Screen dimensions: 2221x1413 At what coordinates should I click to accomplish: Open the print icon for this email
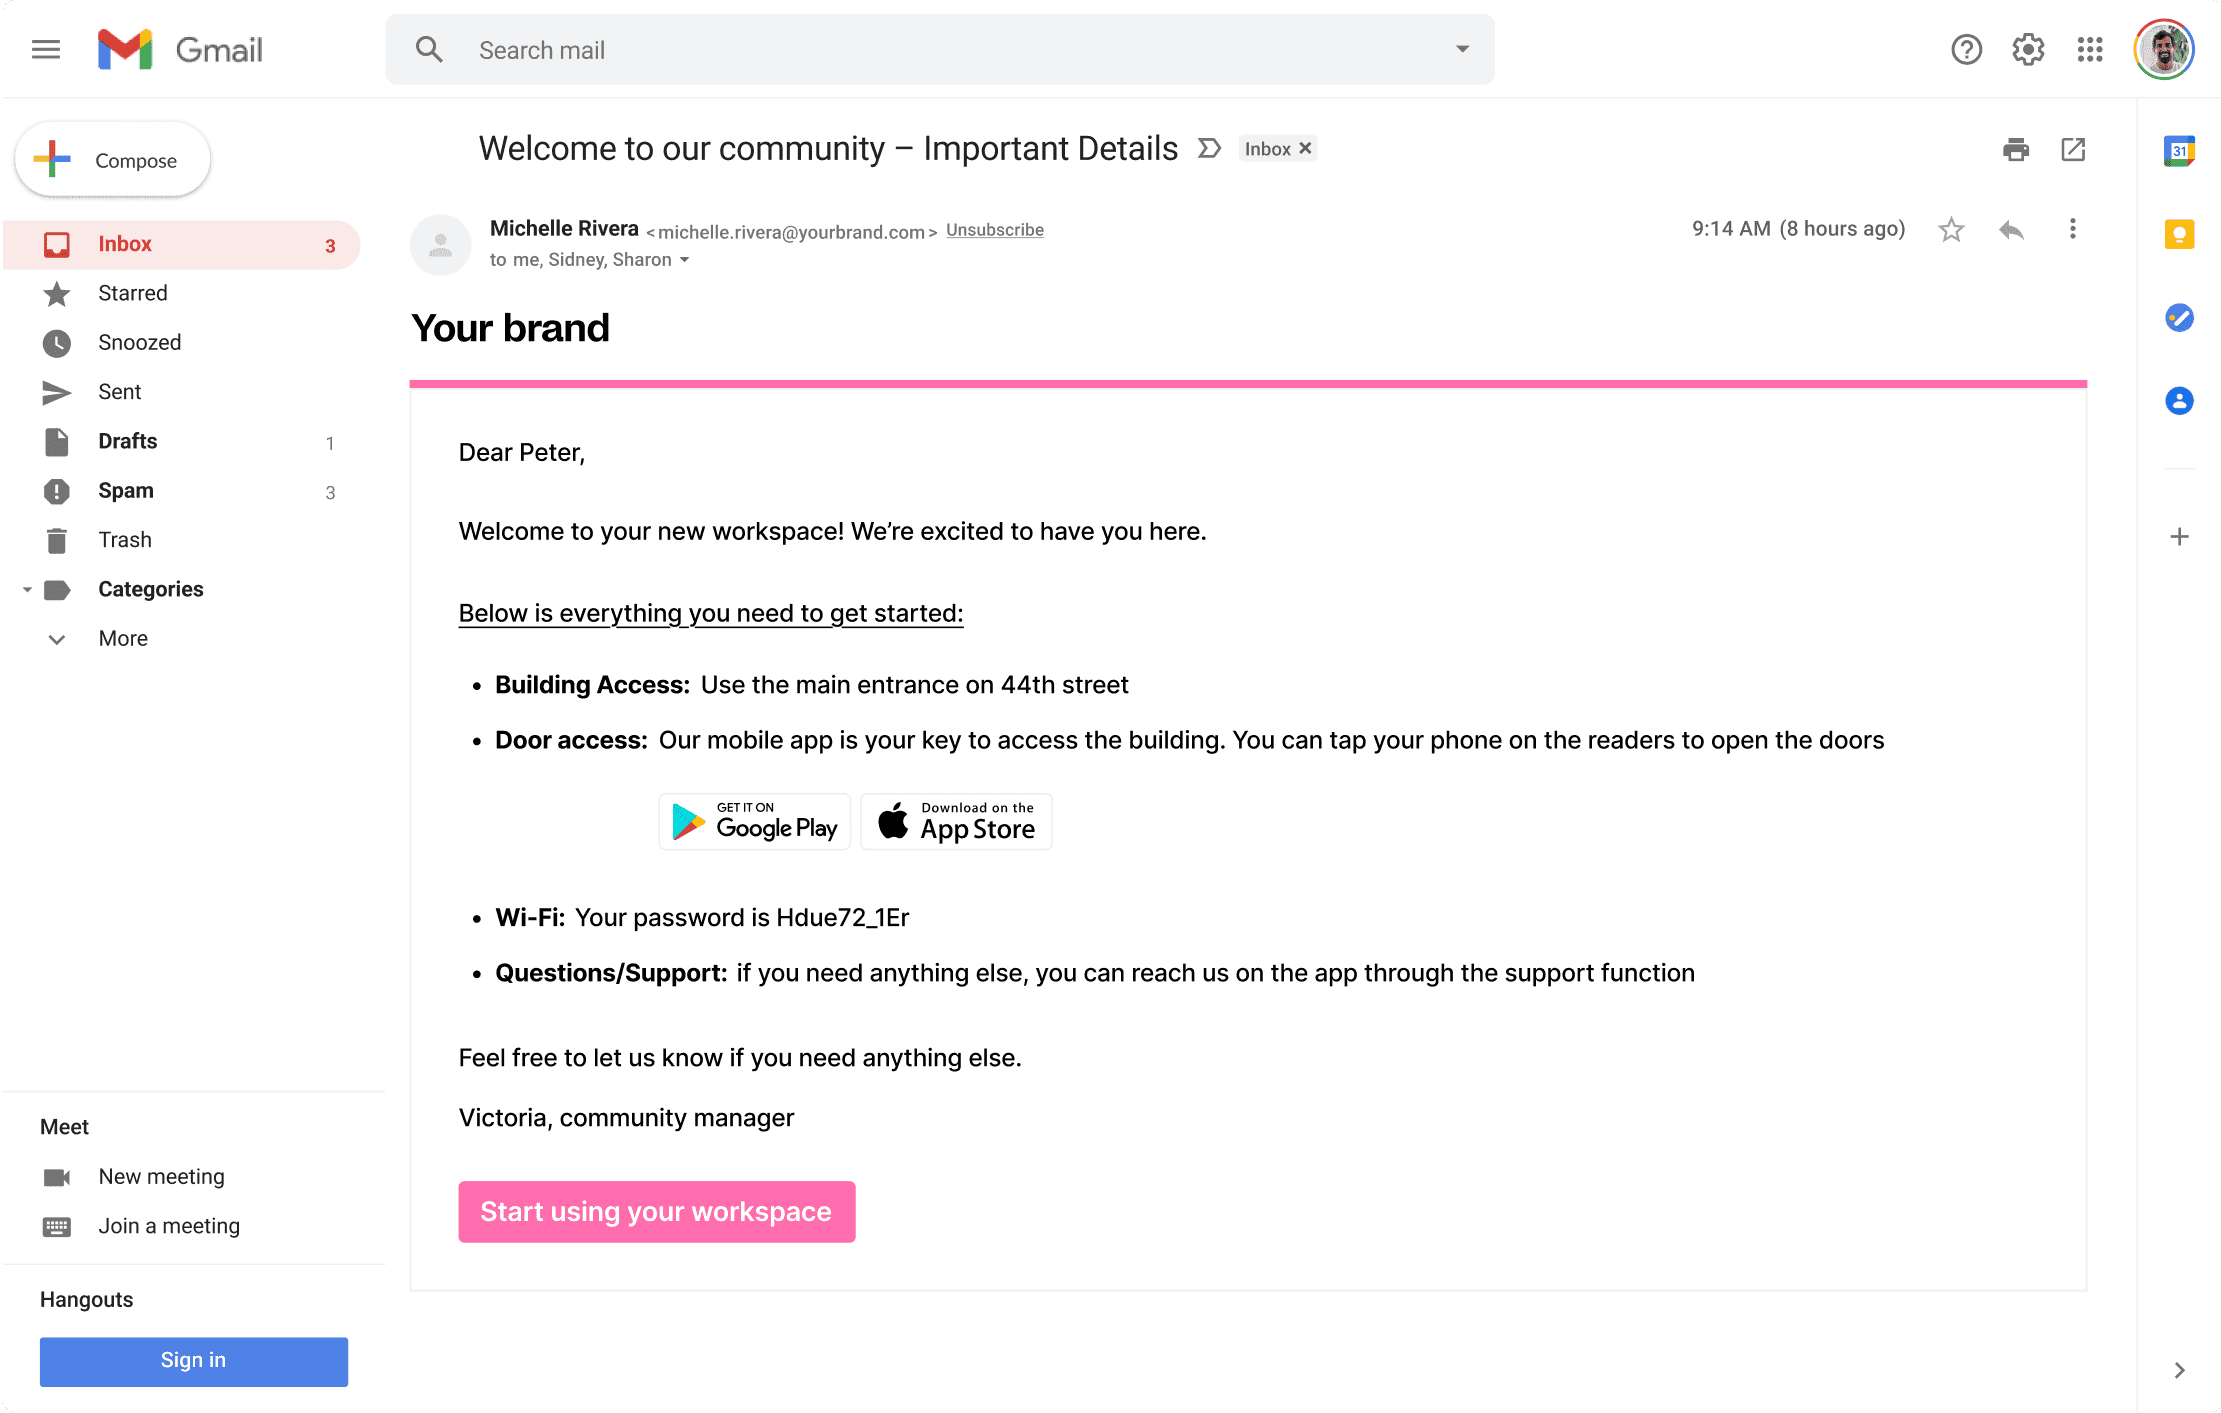click(x=2014, y=149)
